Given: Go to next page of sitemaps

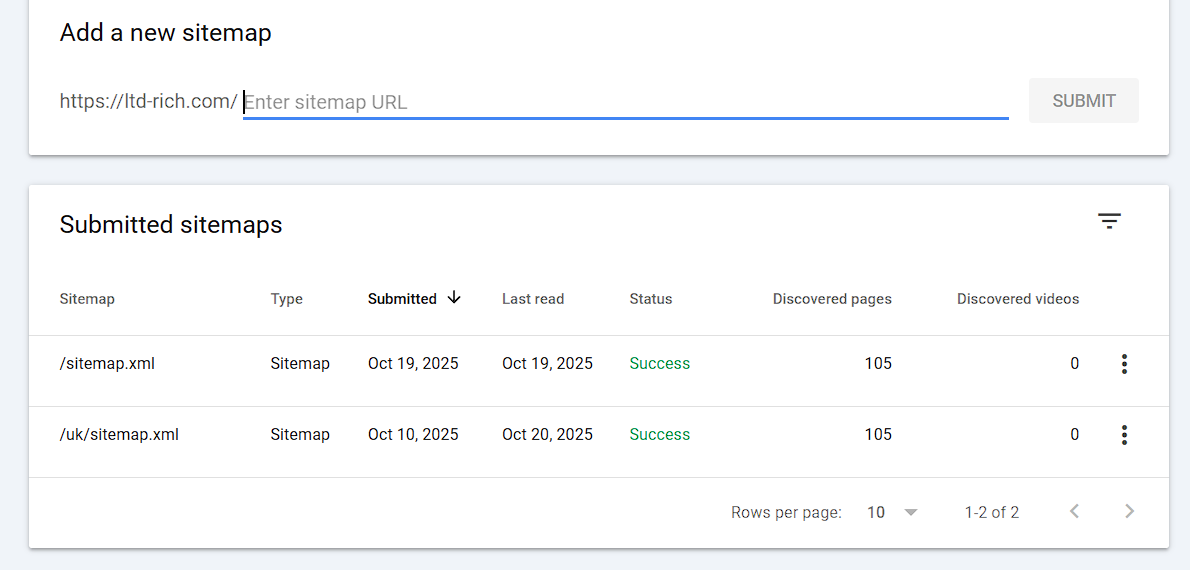Looking at the screenshot, I should tap(1129, 512).
